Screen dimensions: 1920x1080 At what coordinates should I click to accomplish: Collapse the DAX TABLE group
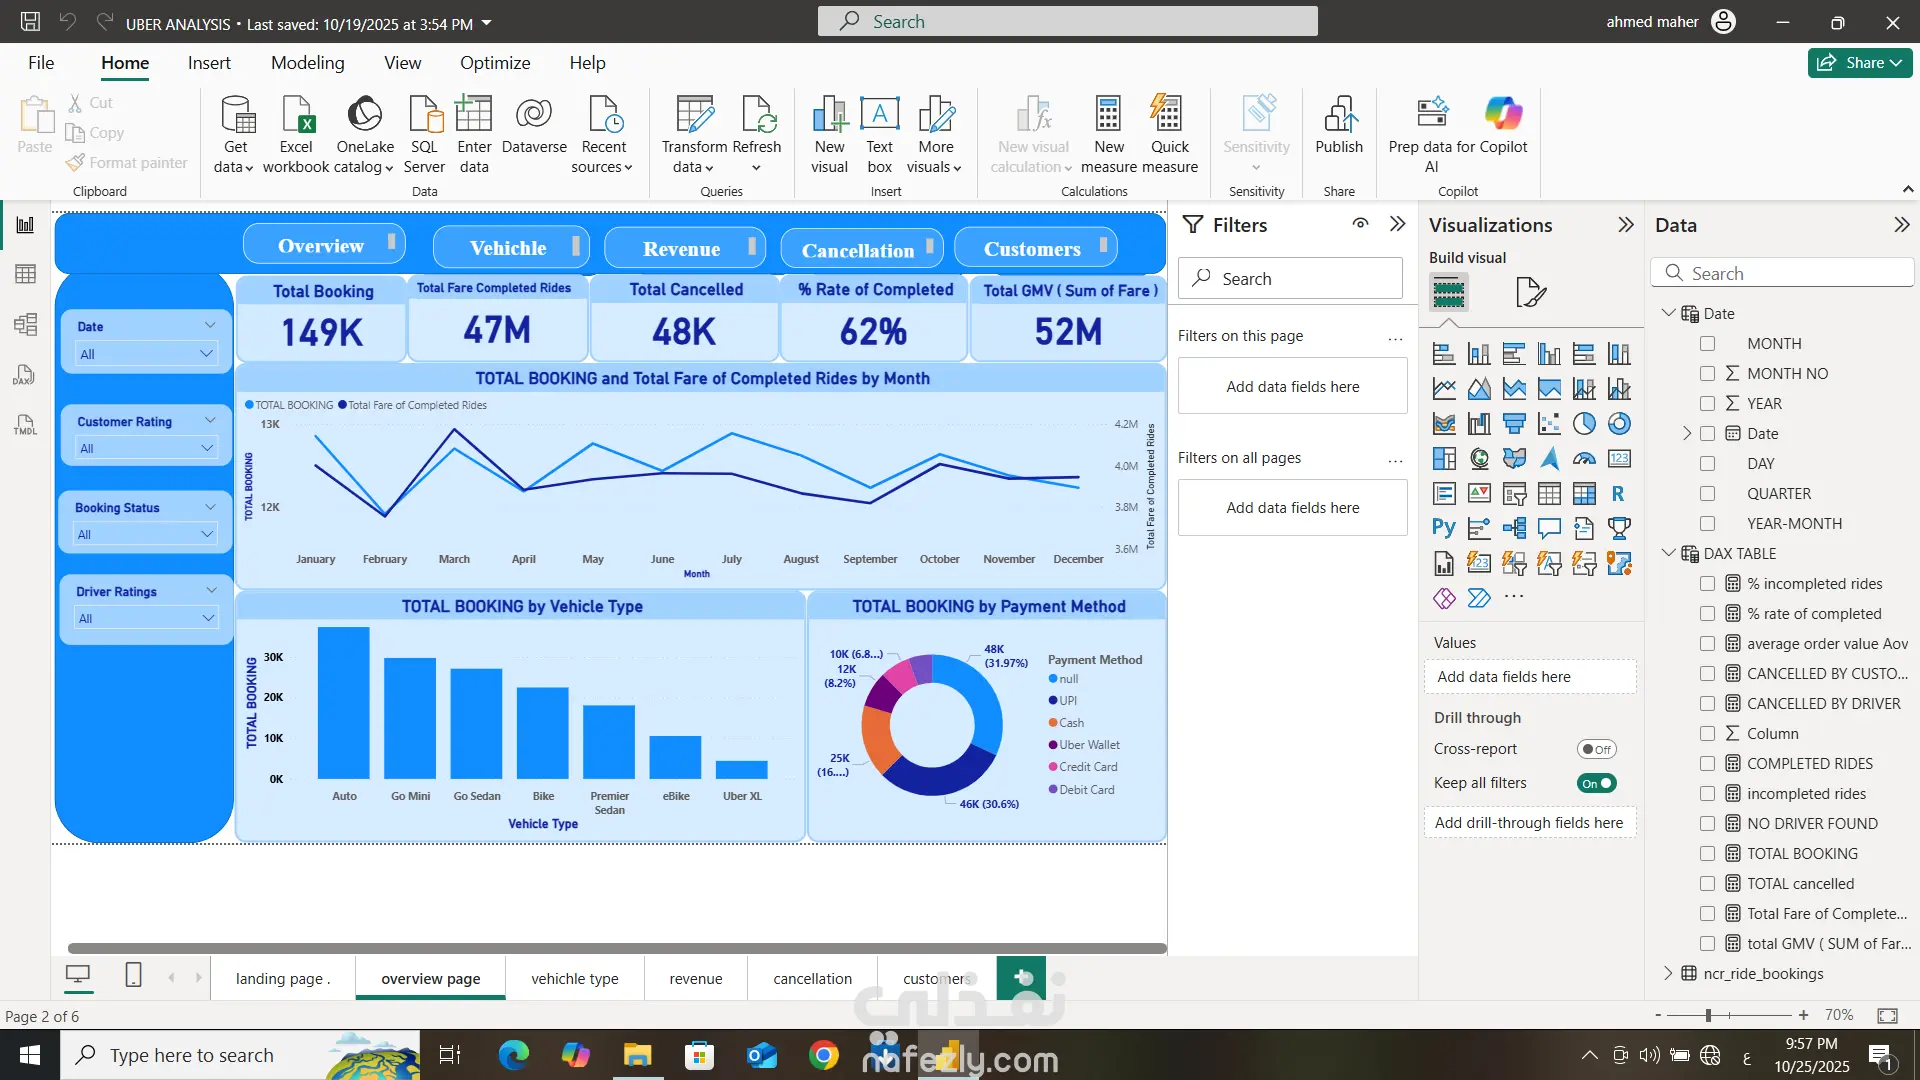pyautogui.click(x=1667, y=553)
